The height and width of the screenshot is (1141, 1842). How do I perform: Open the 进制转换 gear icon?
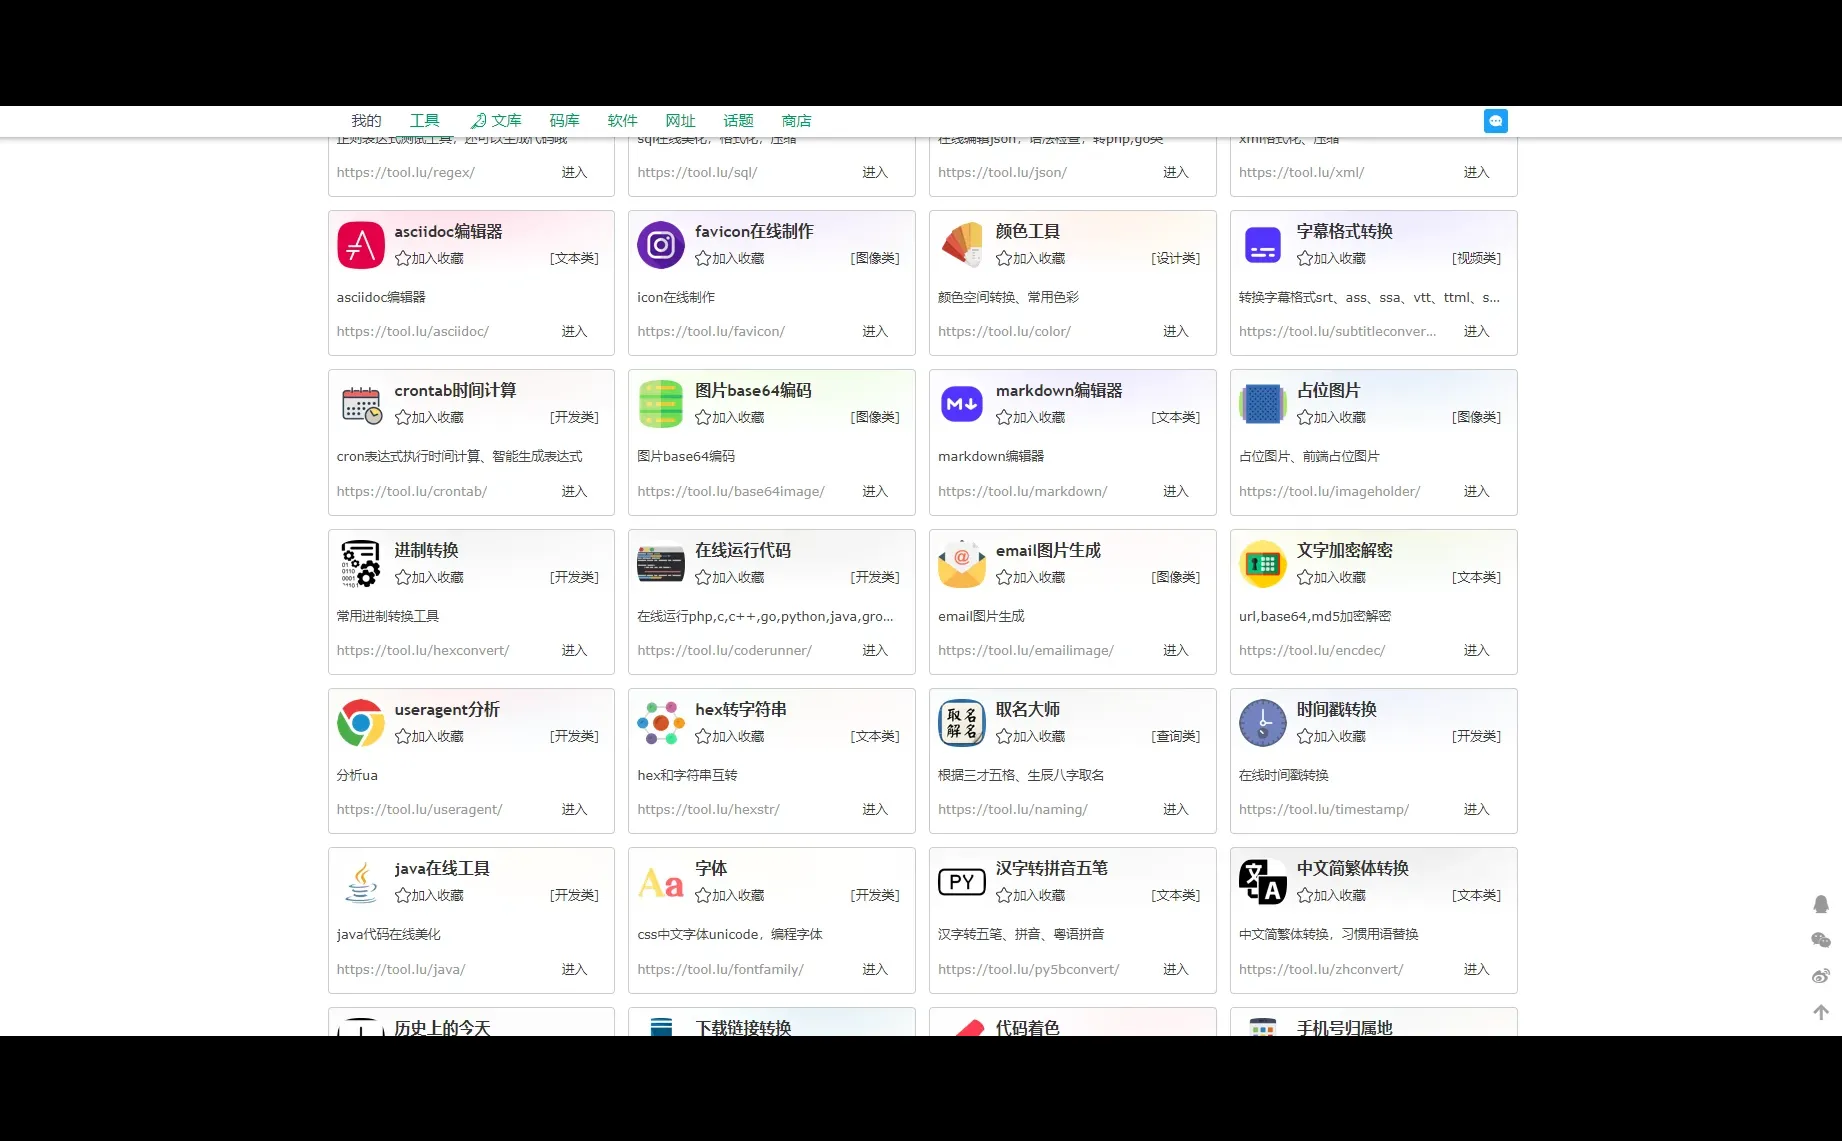(361, 564)
